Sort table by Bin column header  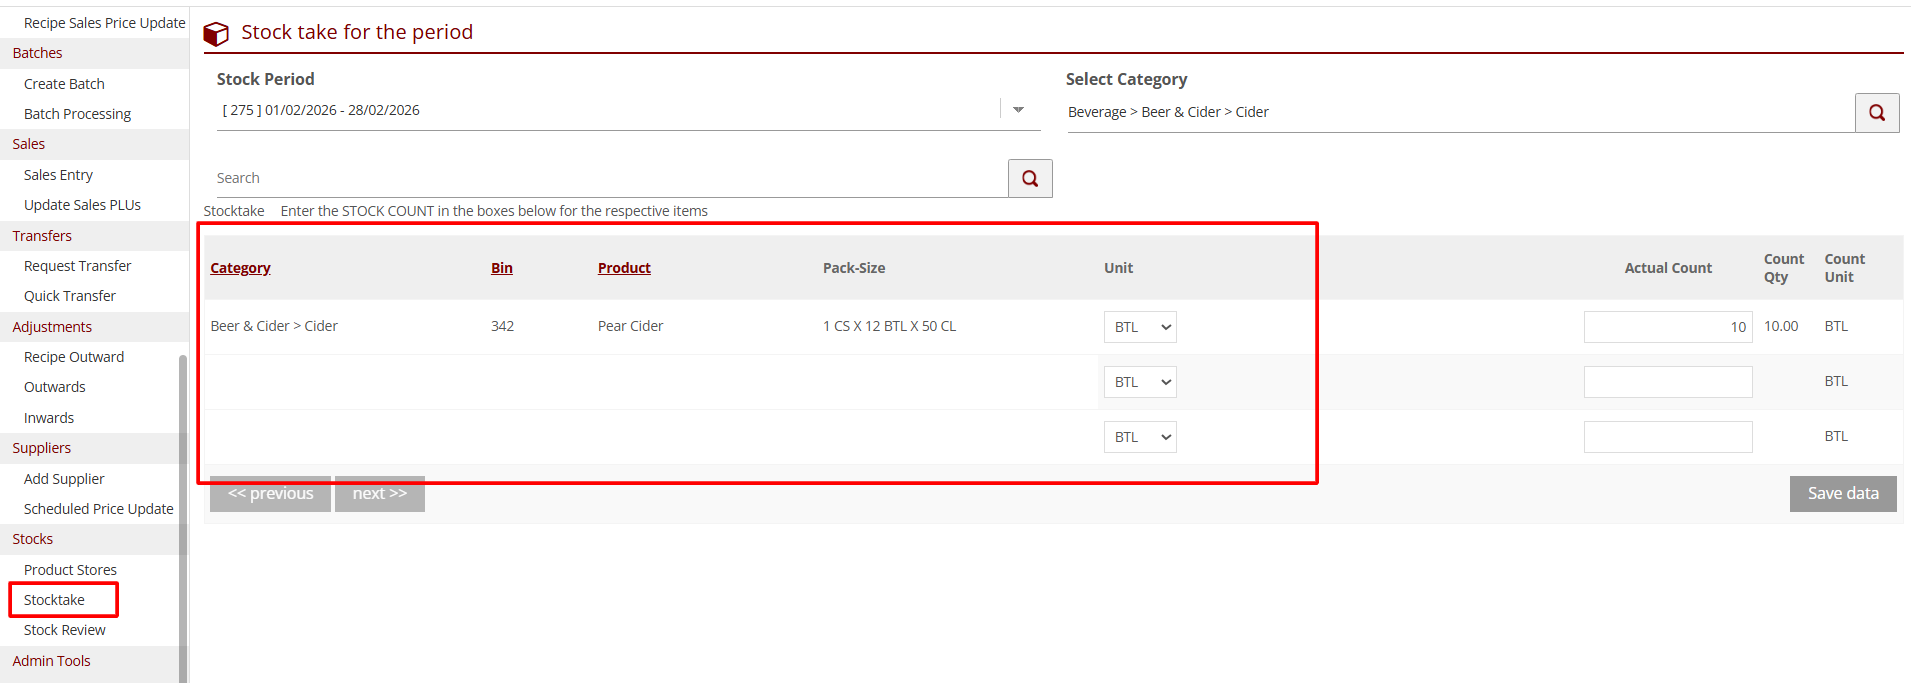coord(501,268)
